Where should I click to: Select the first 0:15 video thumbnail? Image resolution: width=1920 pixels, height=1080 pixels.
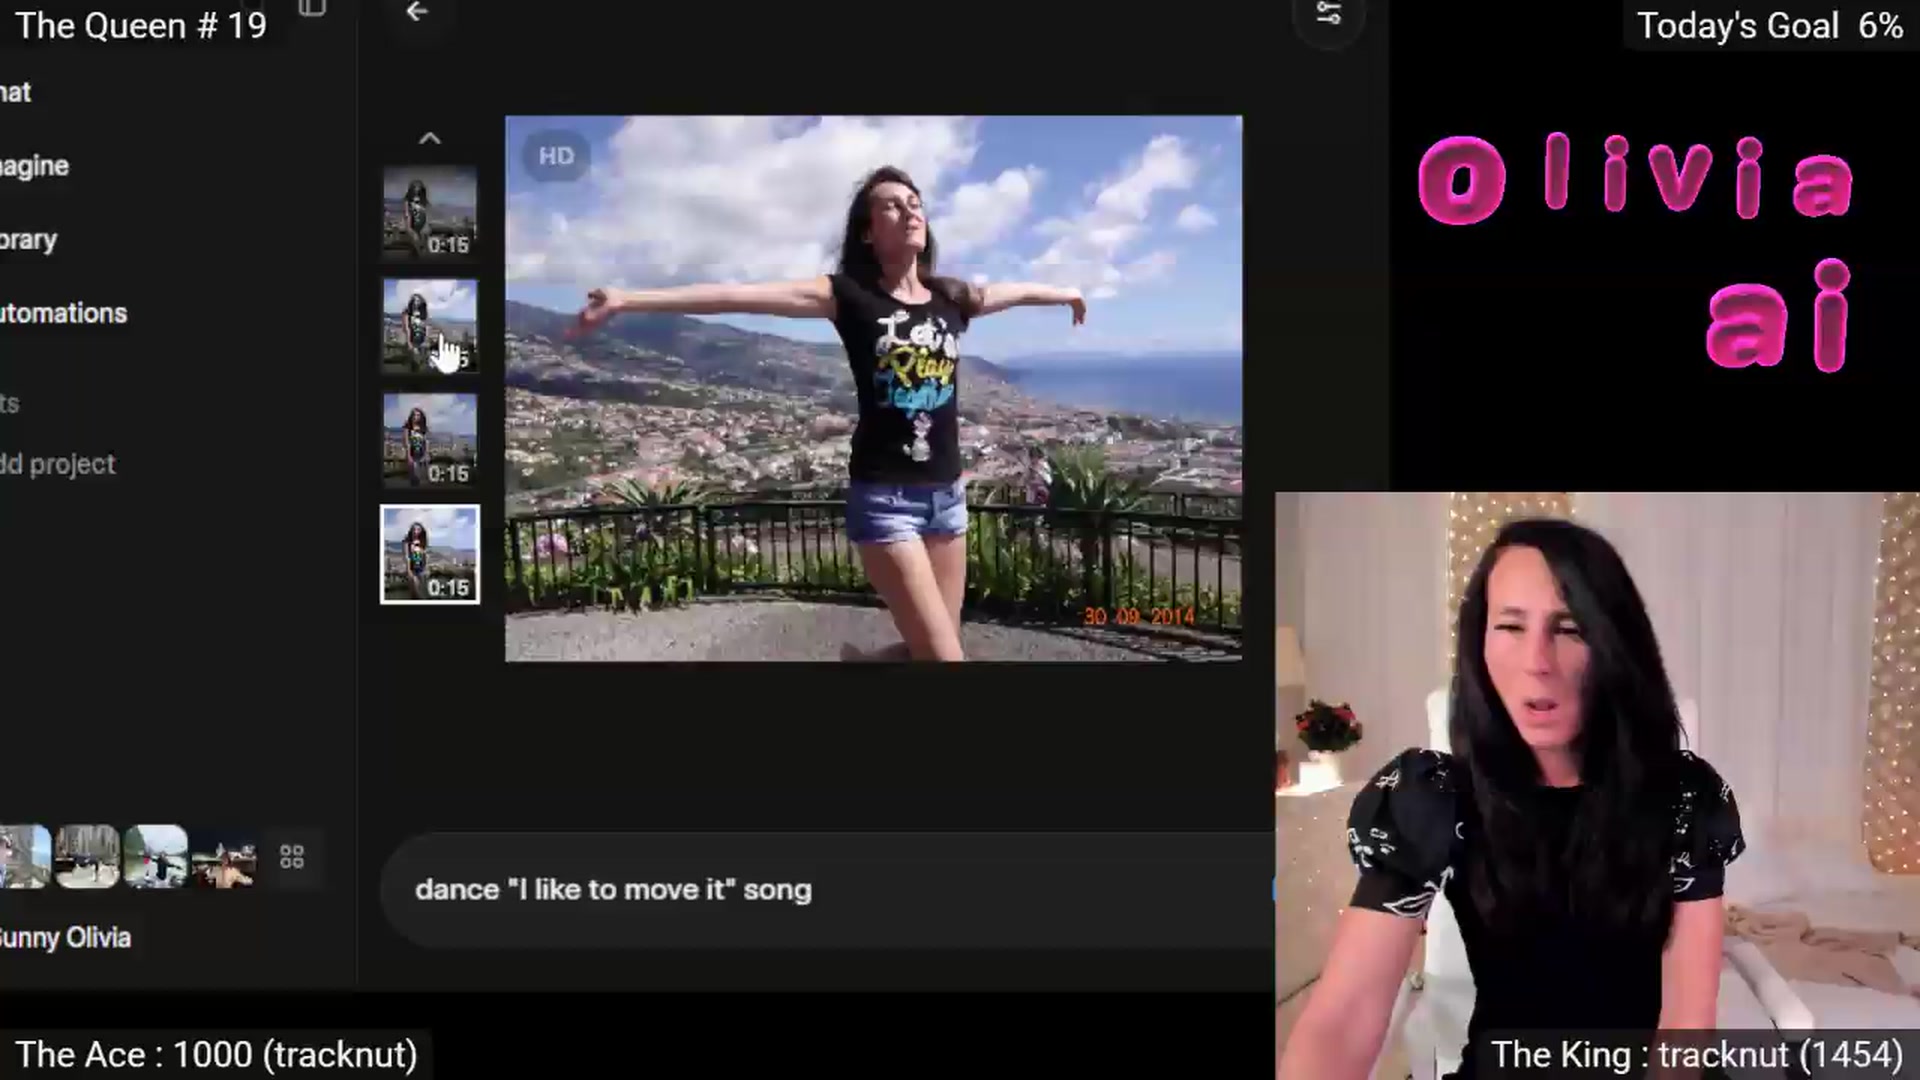click(x=430, y=212)
